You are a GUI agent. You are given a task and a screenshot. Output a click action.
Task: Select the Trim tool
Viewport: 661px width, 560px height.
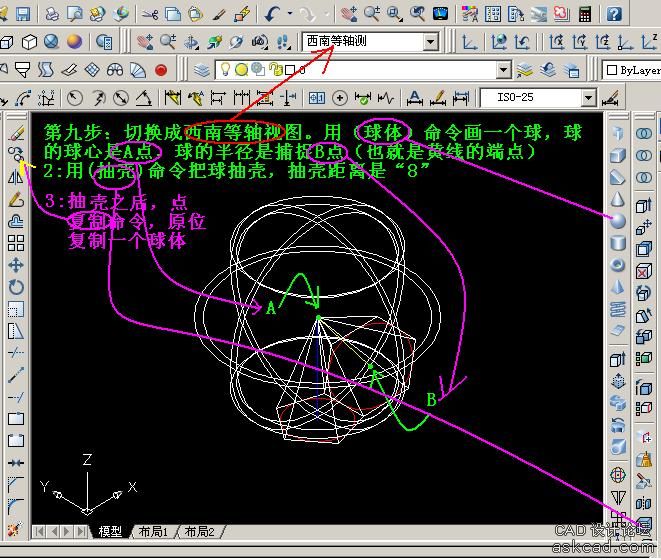(16, 353)
